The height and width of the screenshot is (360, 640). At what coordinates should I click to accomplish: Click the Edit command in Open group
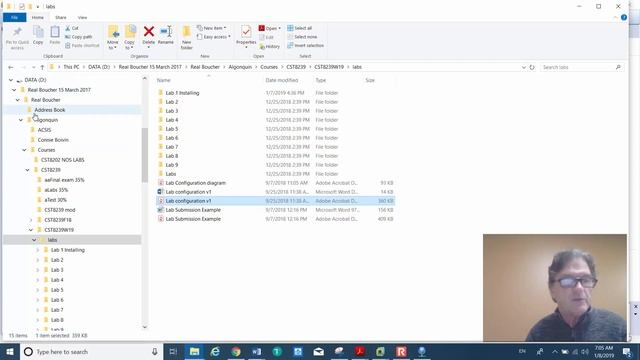point(267,37)
